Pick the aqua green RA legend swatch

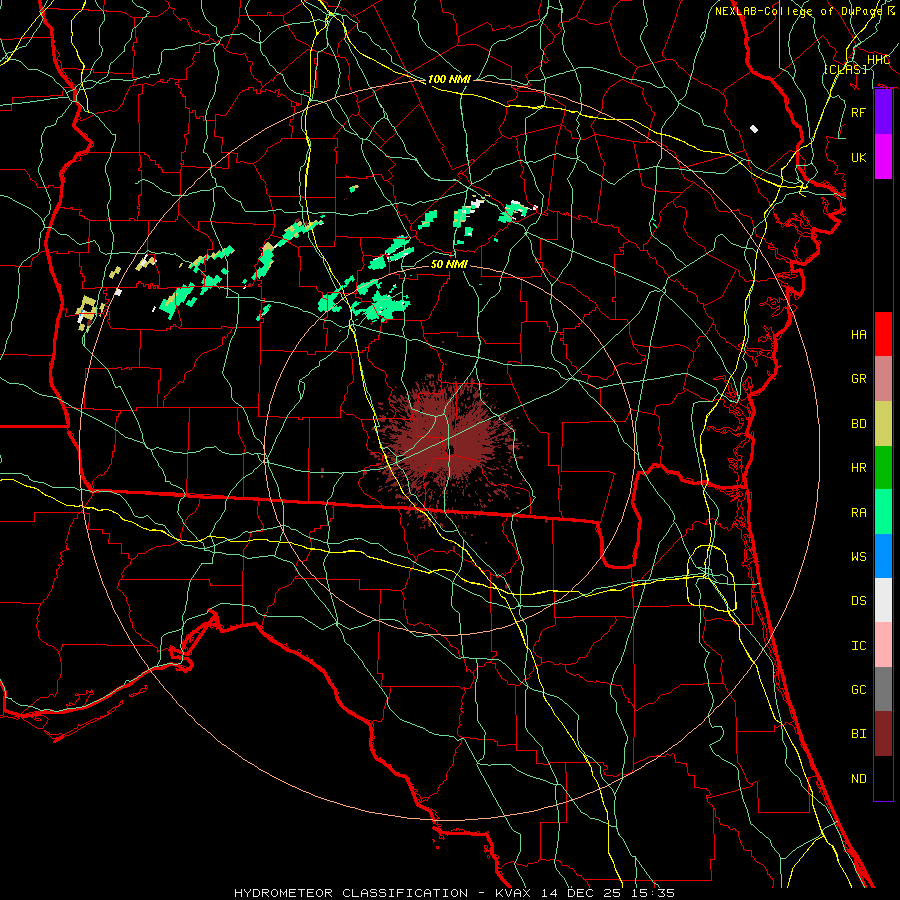coord(883,511)
